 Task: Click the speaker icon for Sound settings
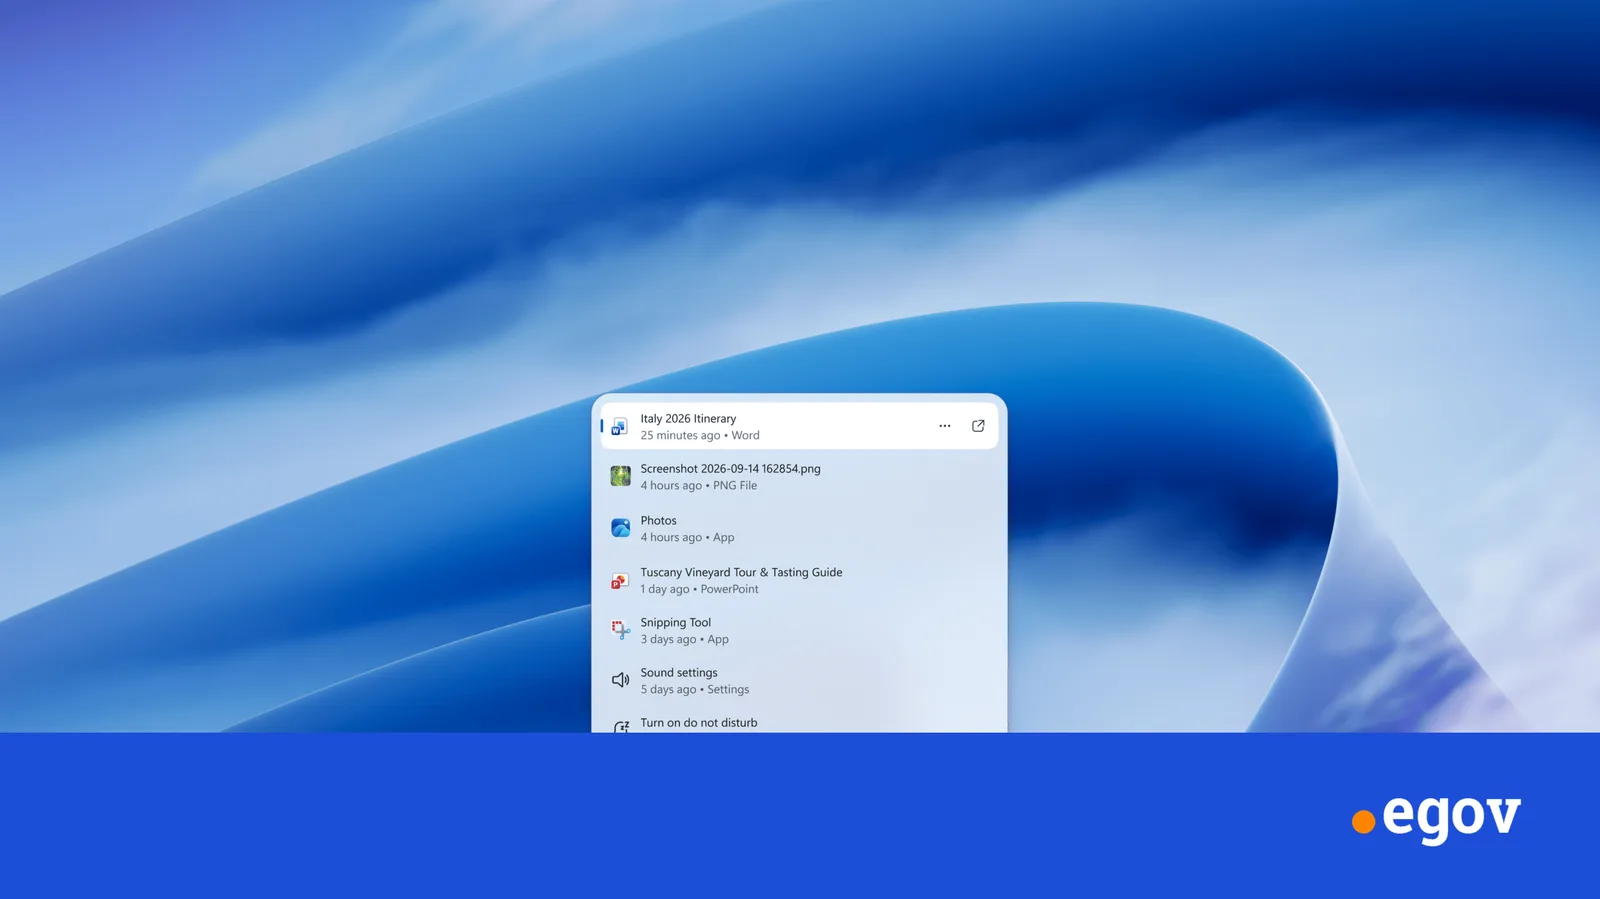620,680
